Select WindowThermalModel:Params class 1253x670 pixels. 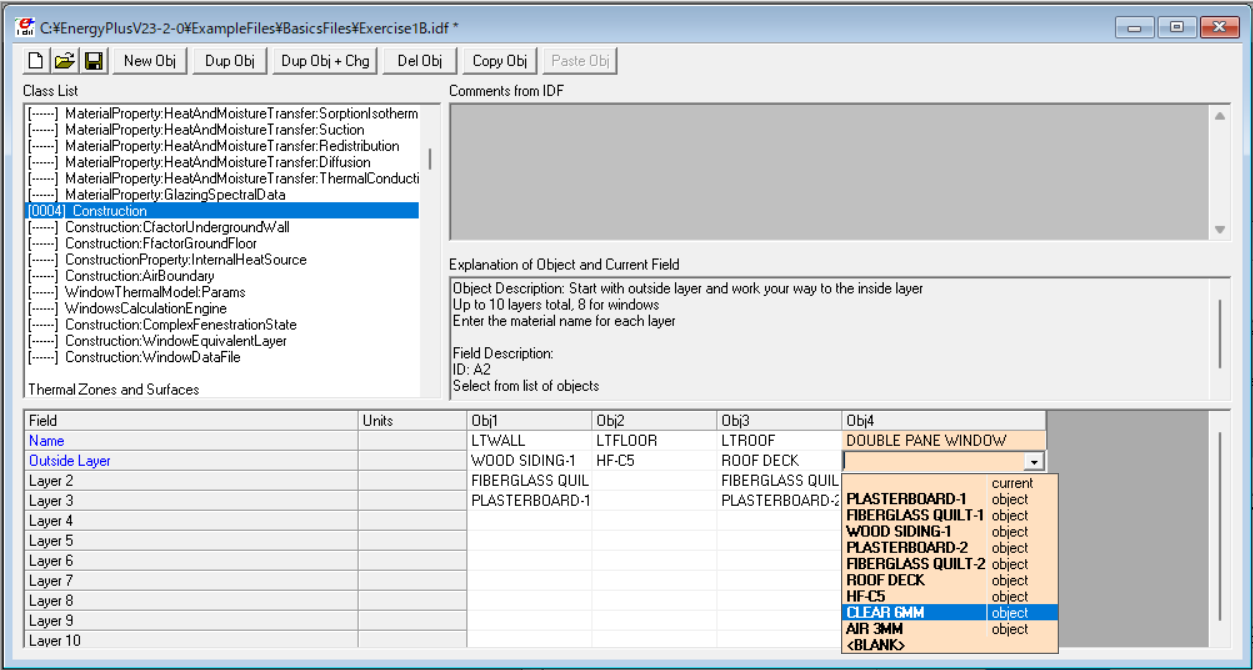[222, 292]
